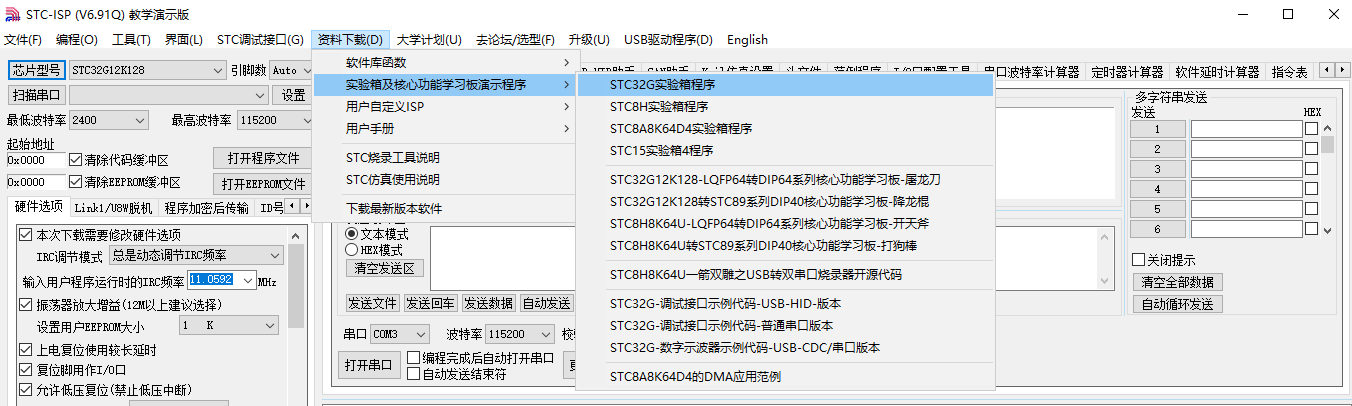This screenshot has height=406, width=1352.
Task: Click 扫描串口 button
Action: click(37, 95)
